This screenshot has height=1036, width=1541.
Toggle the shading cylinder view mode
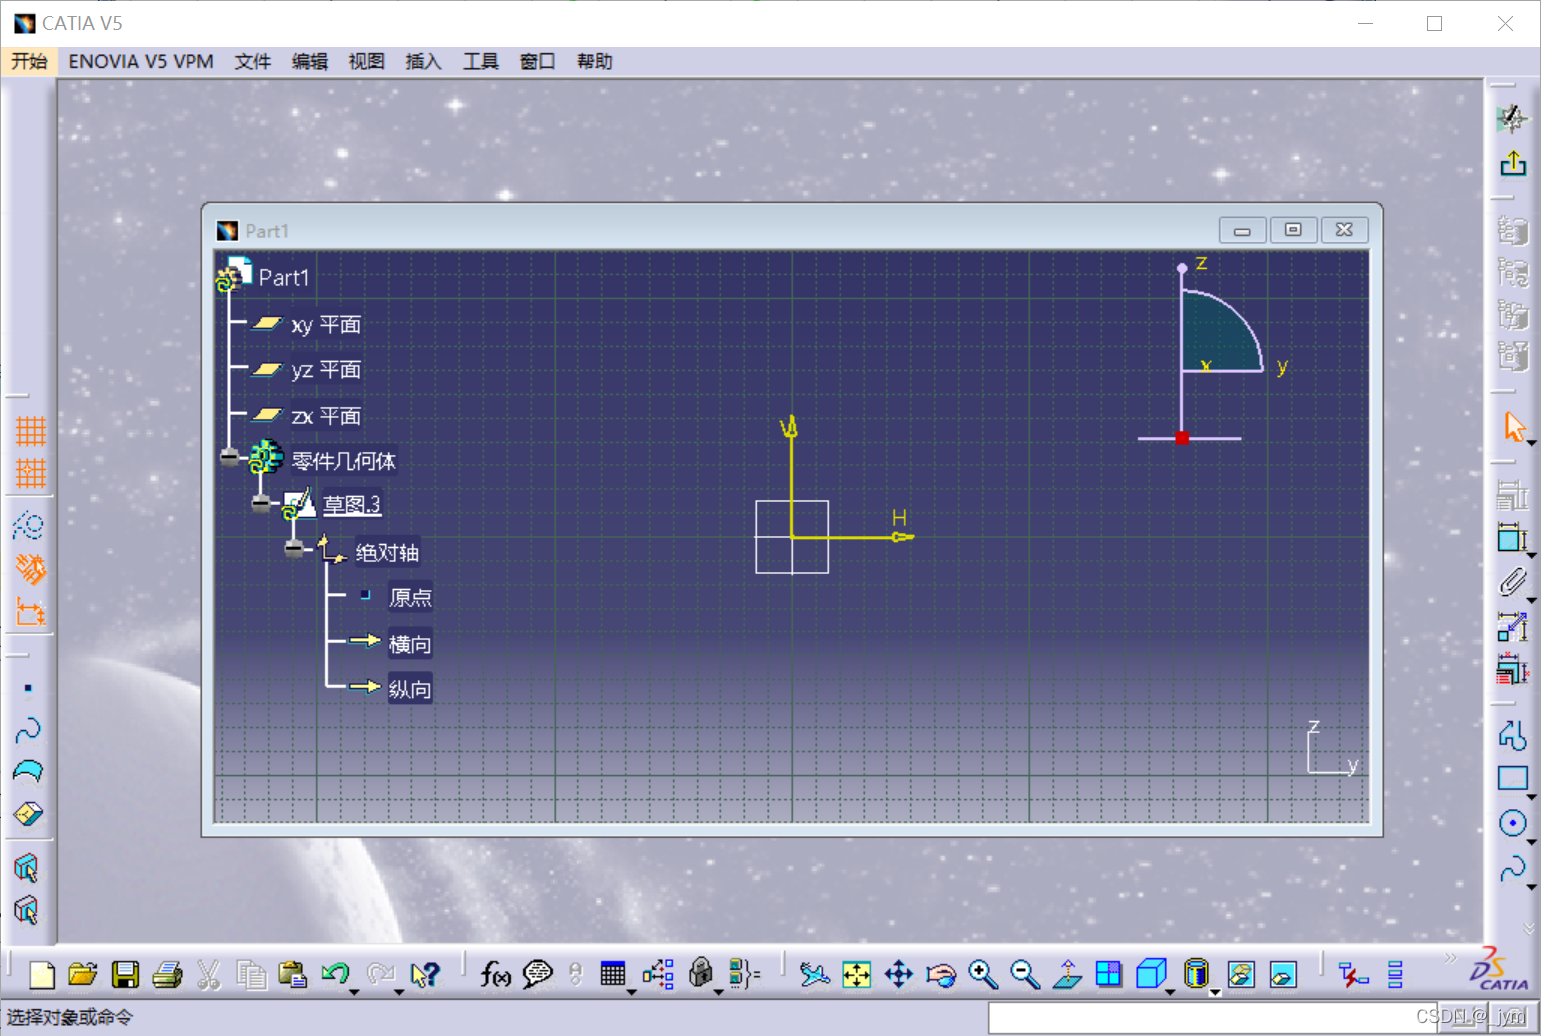[x=1195, y=973]
